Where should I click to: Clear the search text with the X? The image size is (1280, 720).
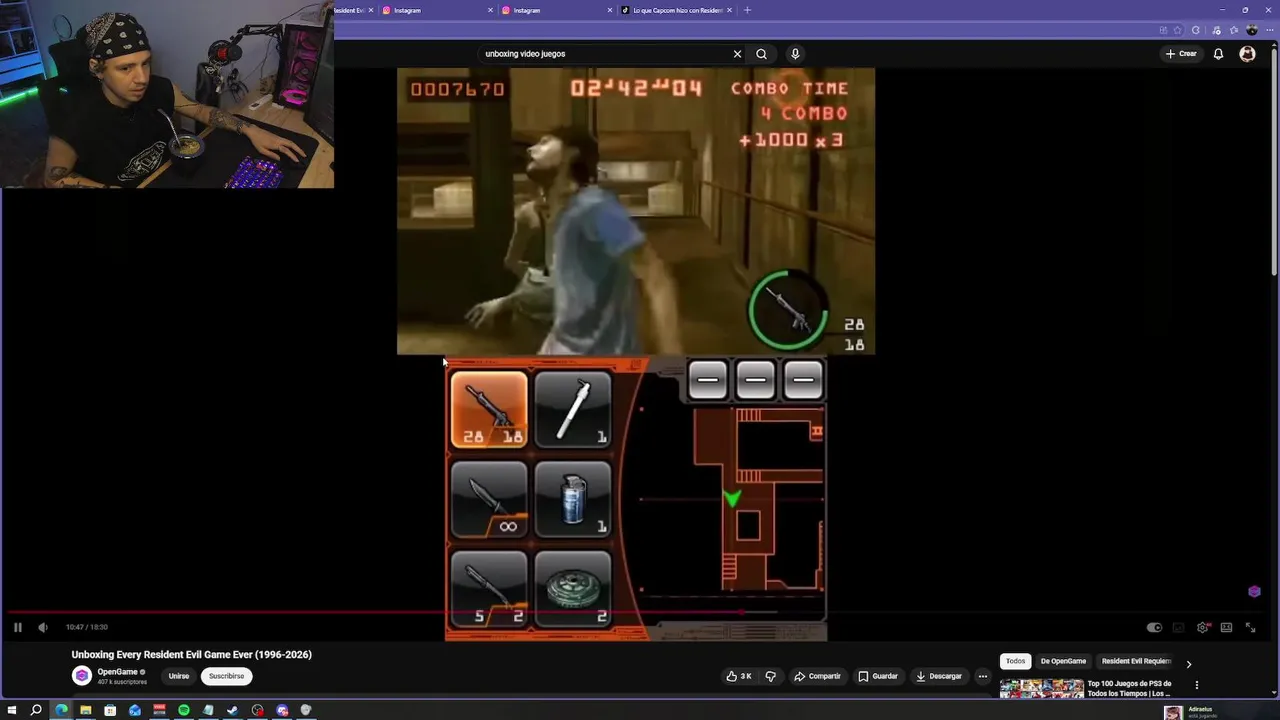[x=737, y=54]
